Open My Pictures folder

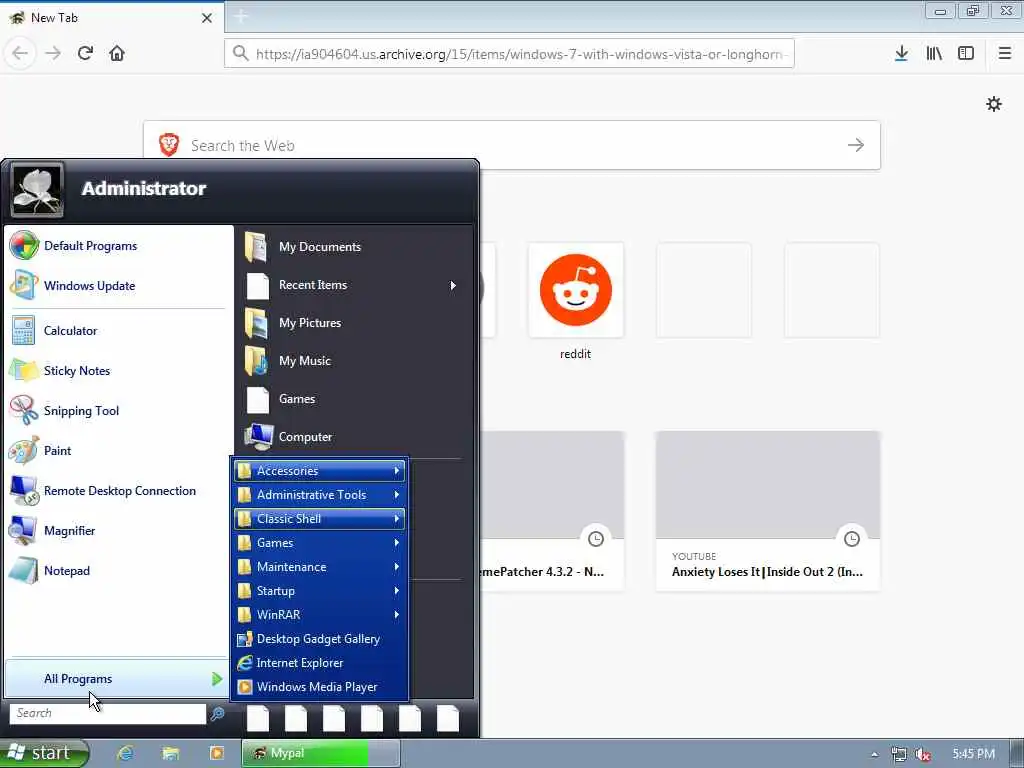[353, 323]
